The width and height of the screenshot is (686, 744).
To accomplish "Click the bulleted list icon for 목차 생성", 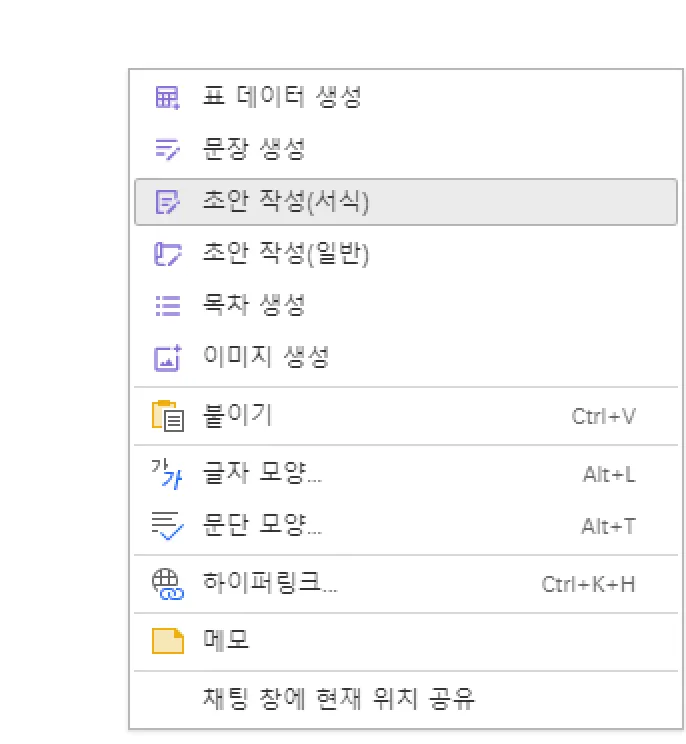I will click(x=167, y=305).
